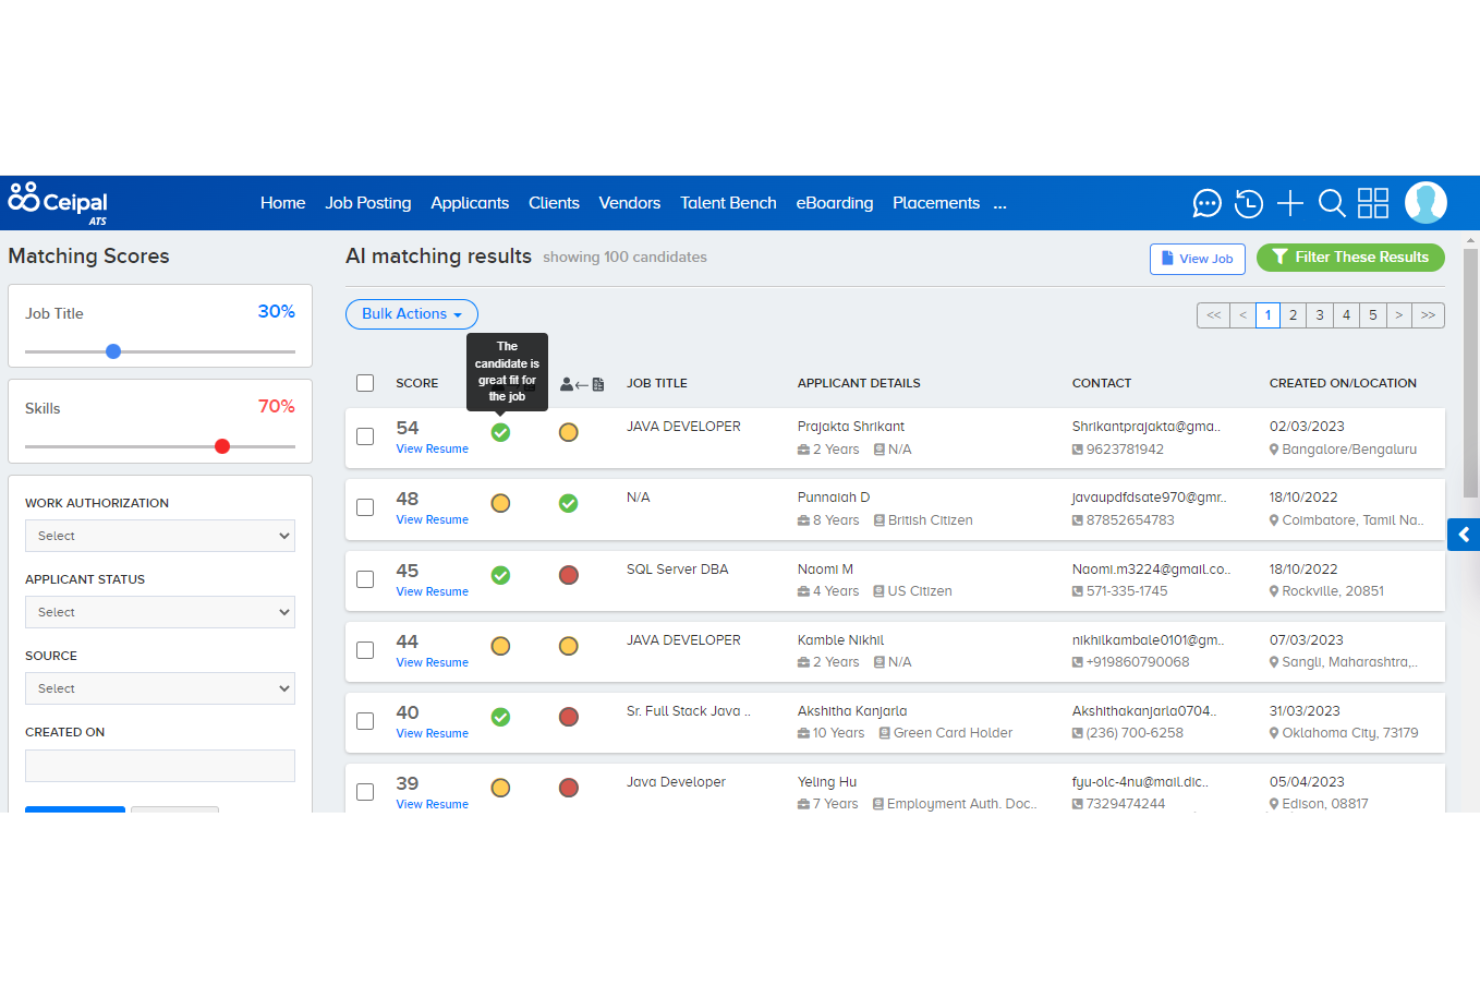
Task: Open the Applicants menu
Action: [470, 203]
